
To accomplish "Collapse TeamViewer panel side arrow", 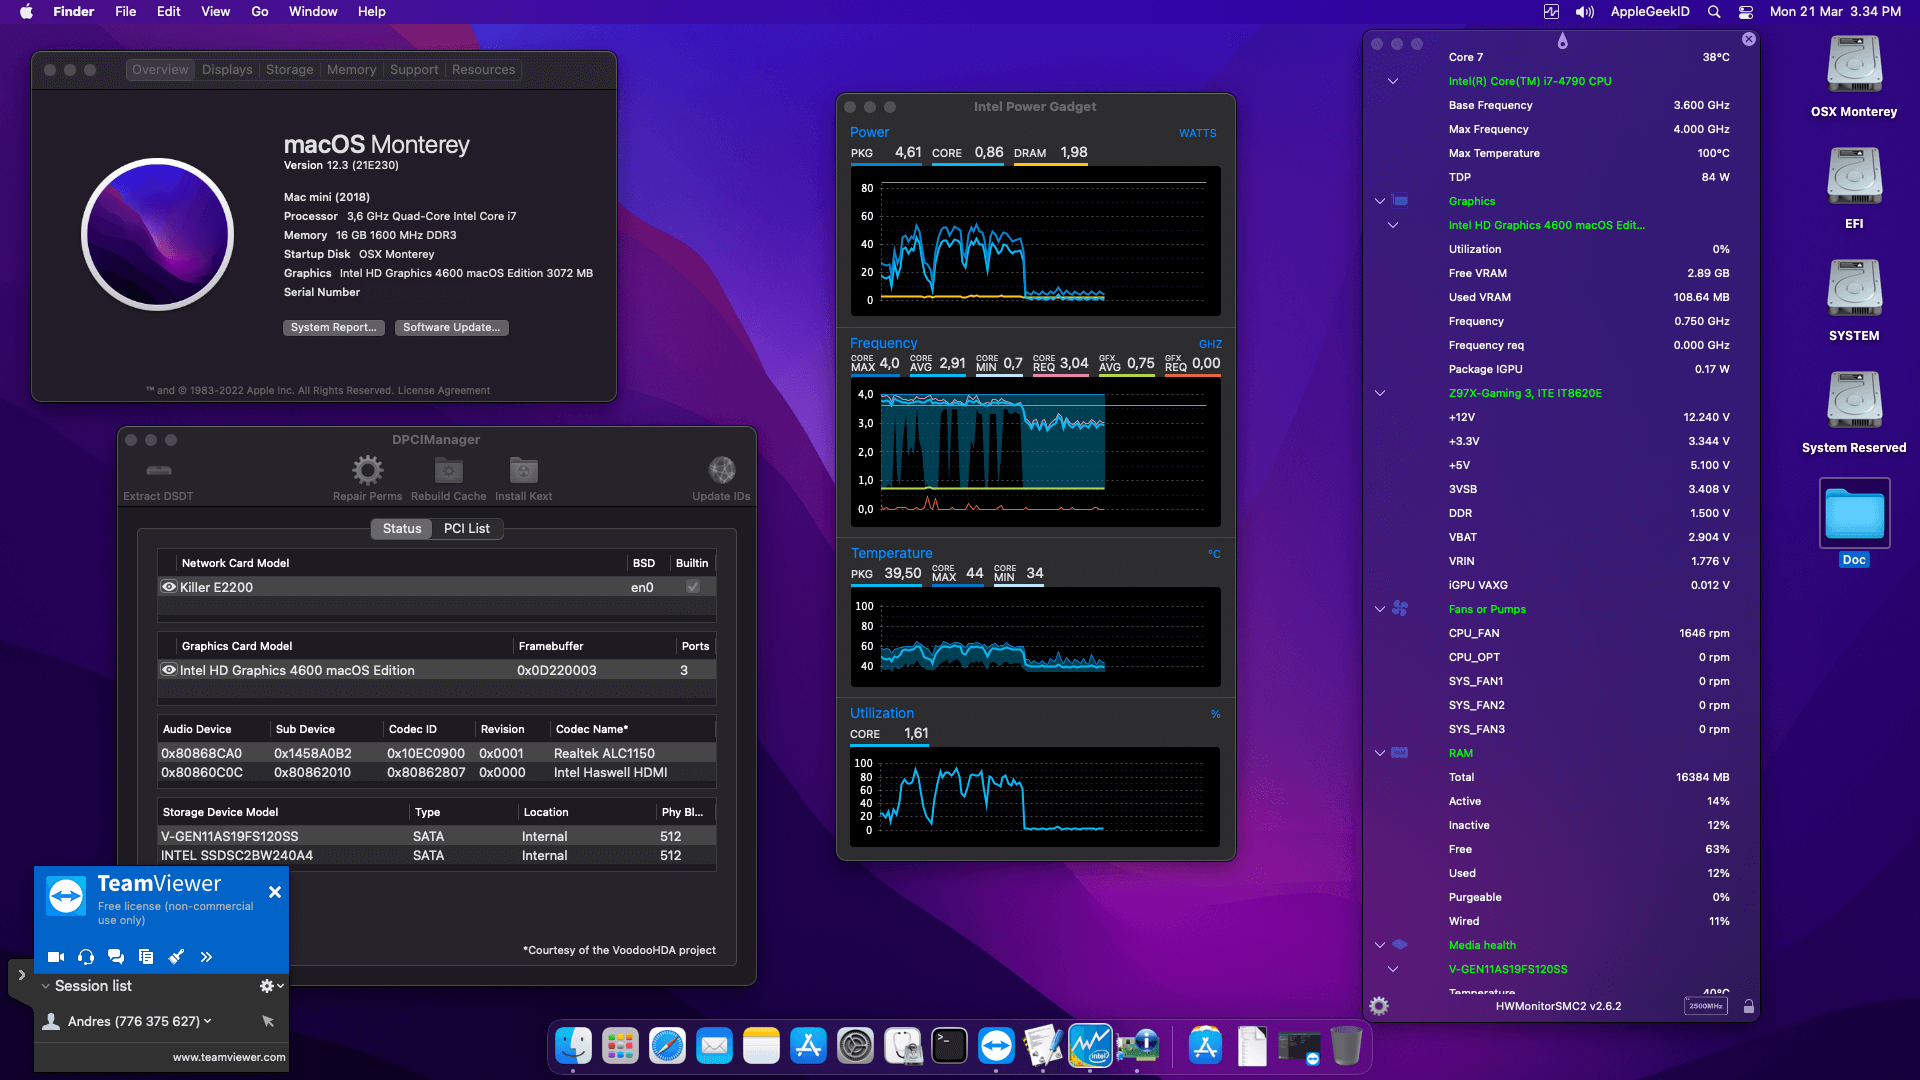I will point(21,975).
